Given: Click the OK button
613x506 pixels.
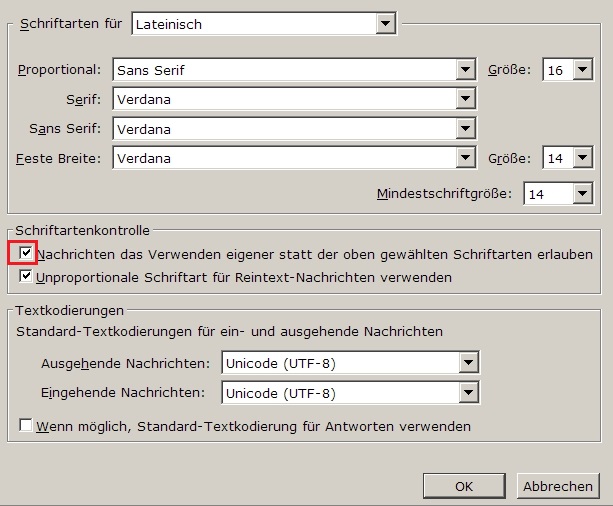Looking at the screenshot, I should coord(464,486).
